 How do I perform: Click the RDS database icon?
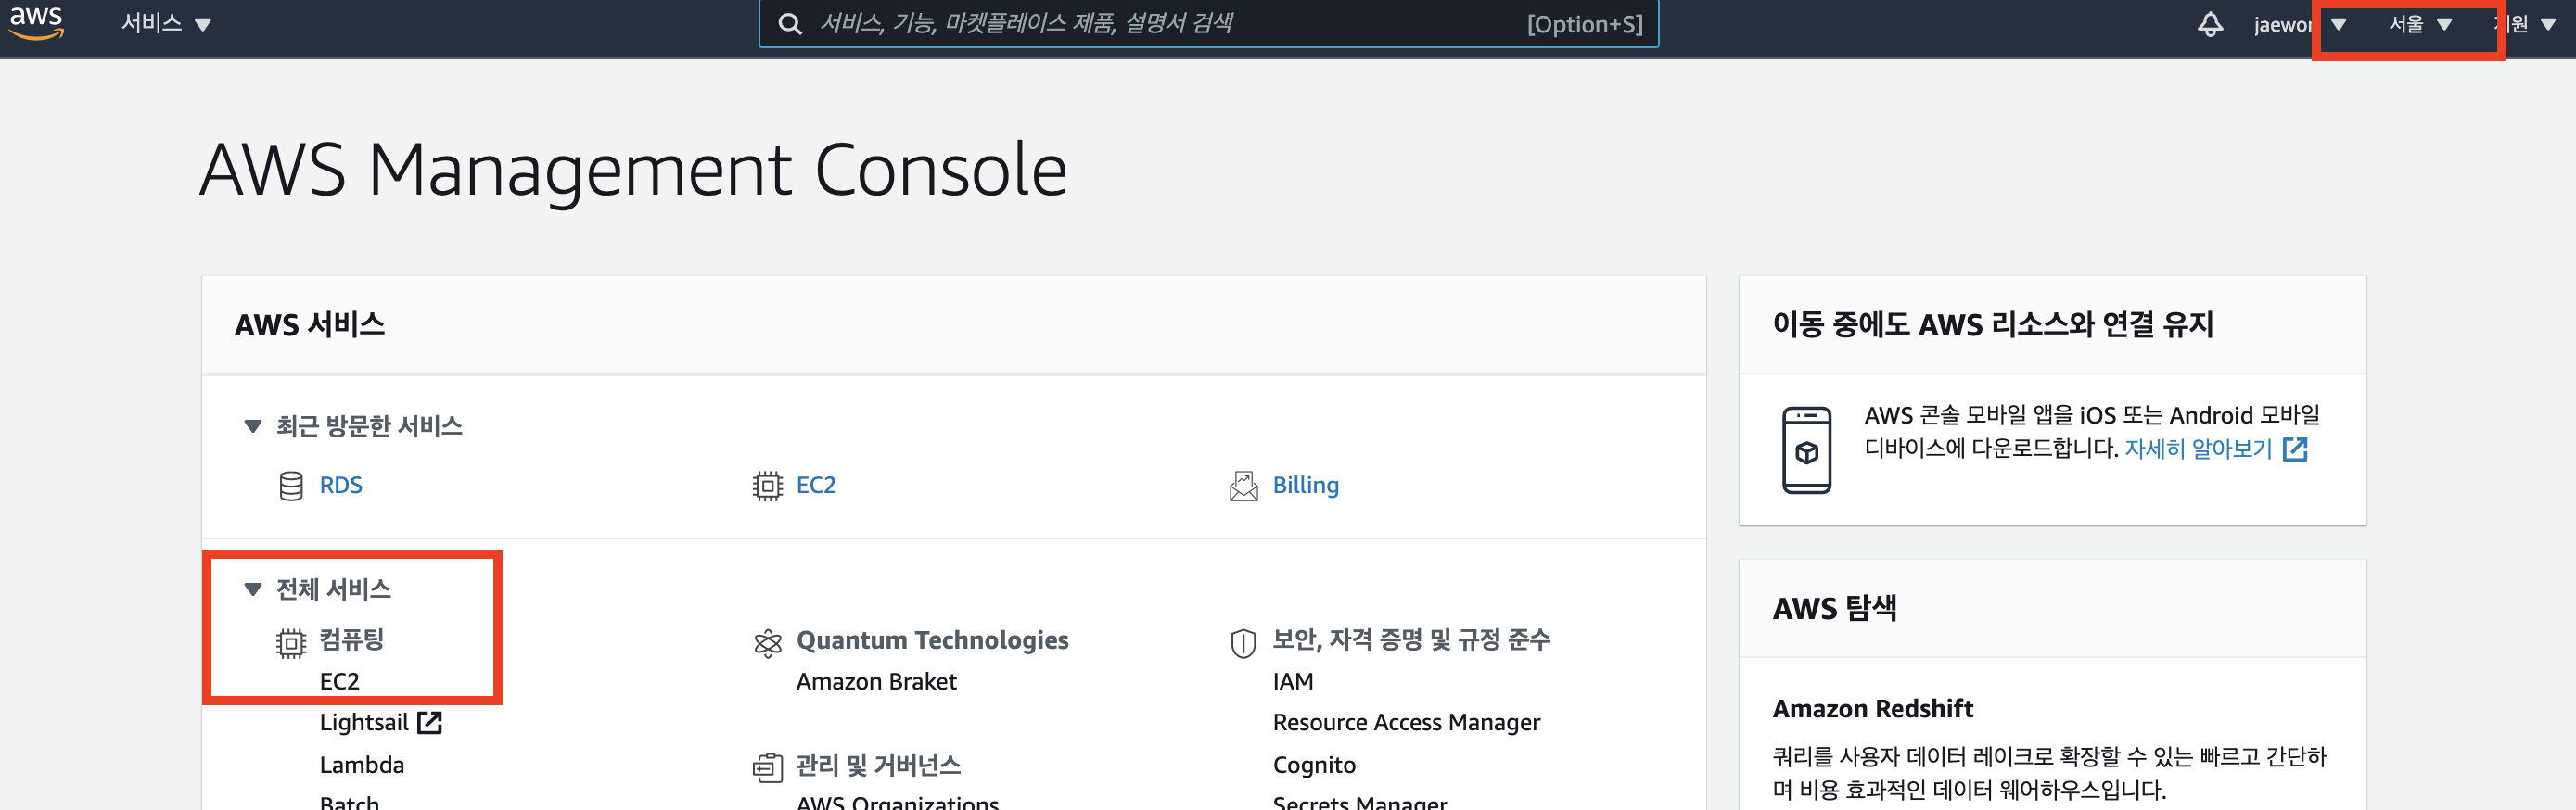click(x=291, y=486)
